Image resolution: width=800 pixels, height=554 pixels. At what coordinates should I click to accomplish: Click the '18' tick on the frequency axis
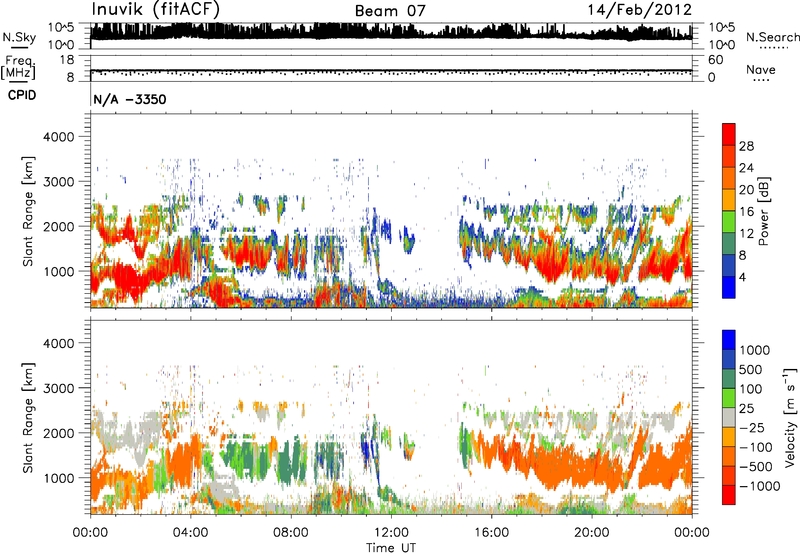pos(67,60)
